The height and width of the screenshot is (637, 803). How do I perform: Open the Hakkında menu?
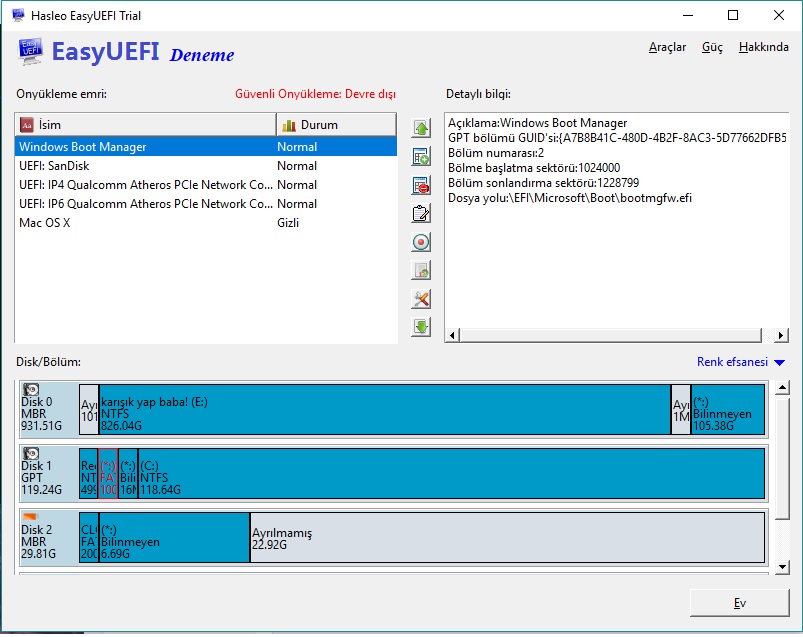[763, 47]
